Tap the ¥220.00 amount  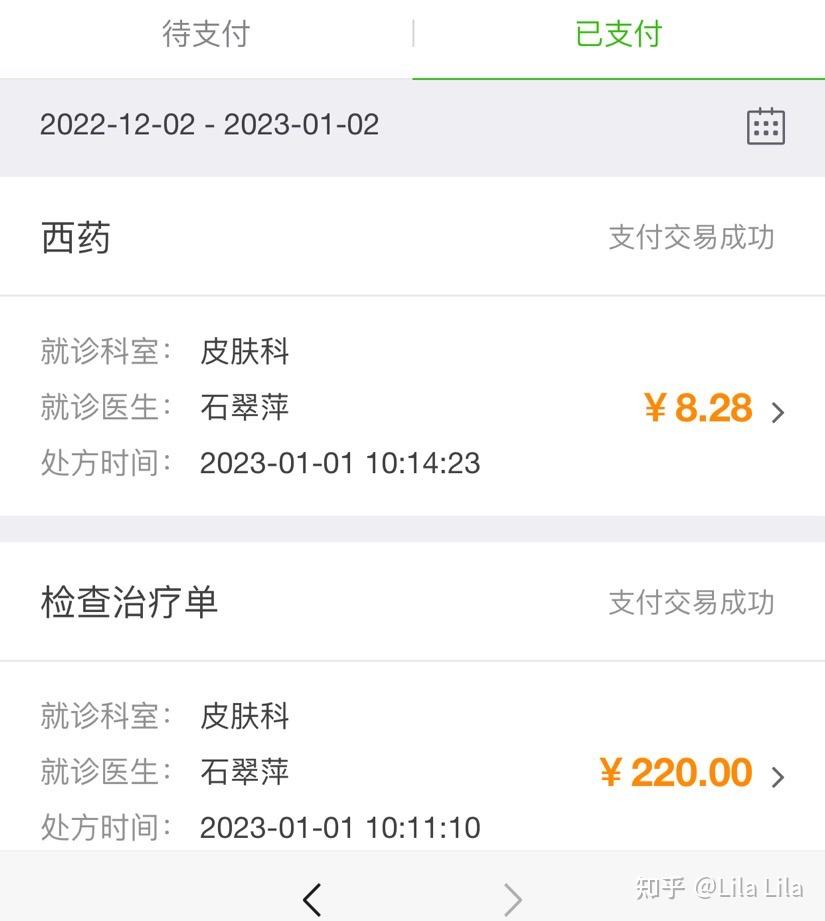pos(675,772)
